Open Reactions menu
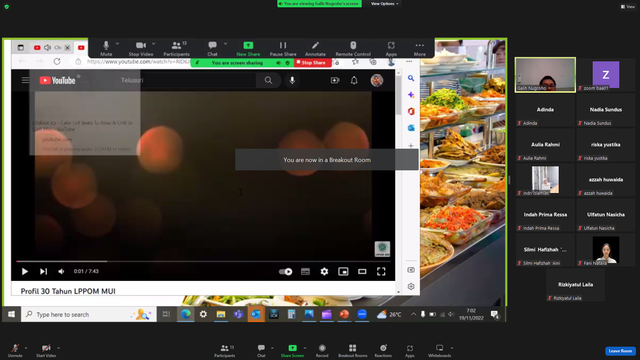 (383, 350)
